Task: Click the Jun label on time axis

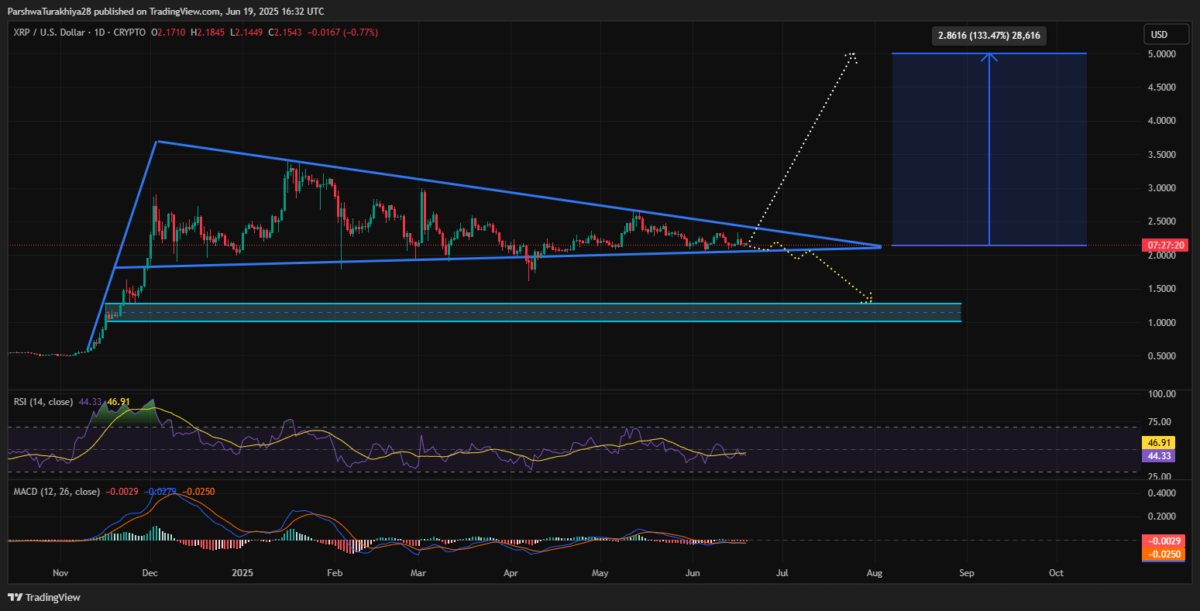Action: (x=692, y=574)
